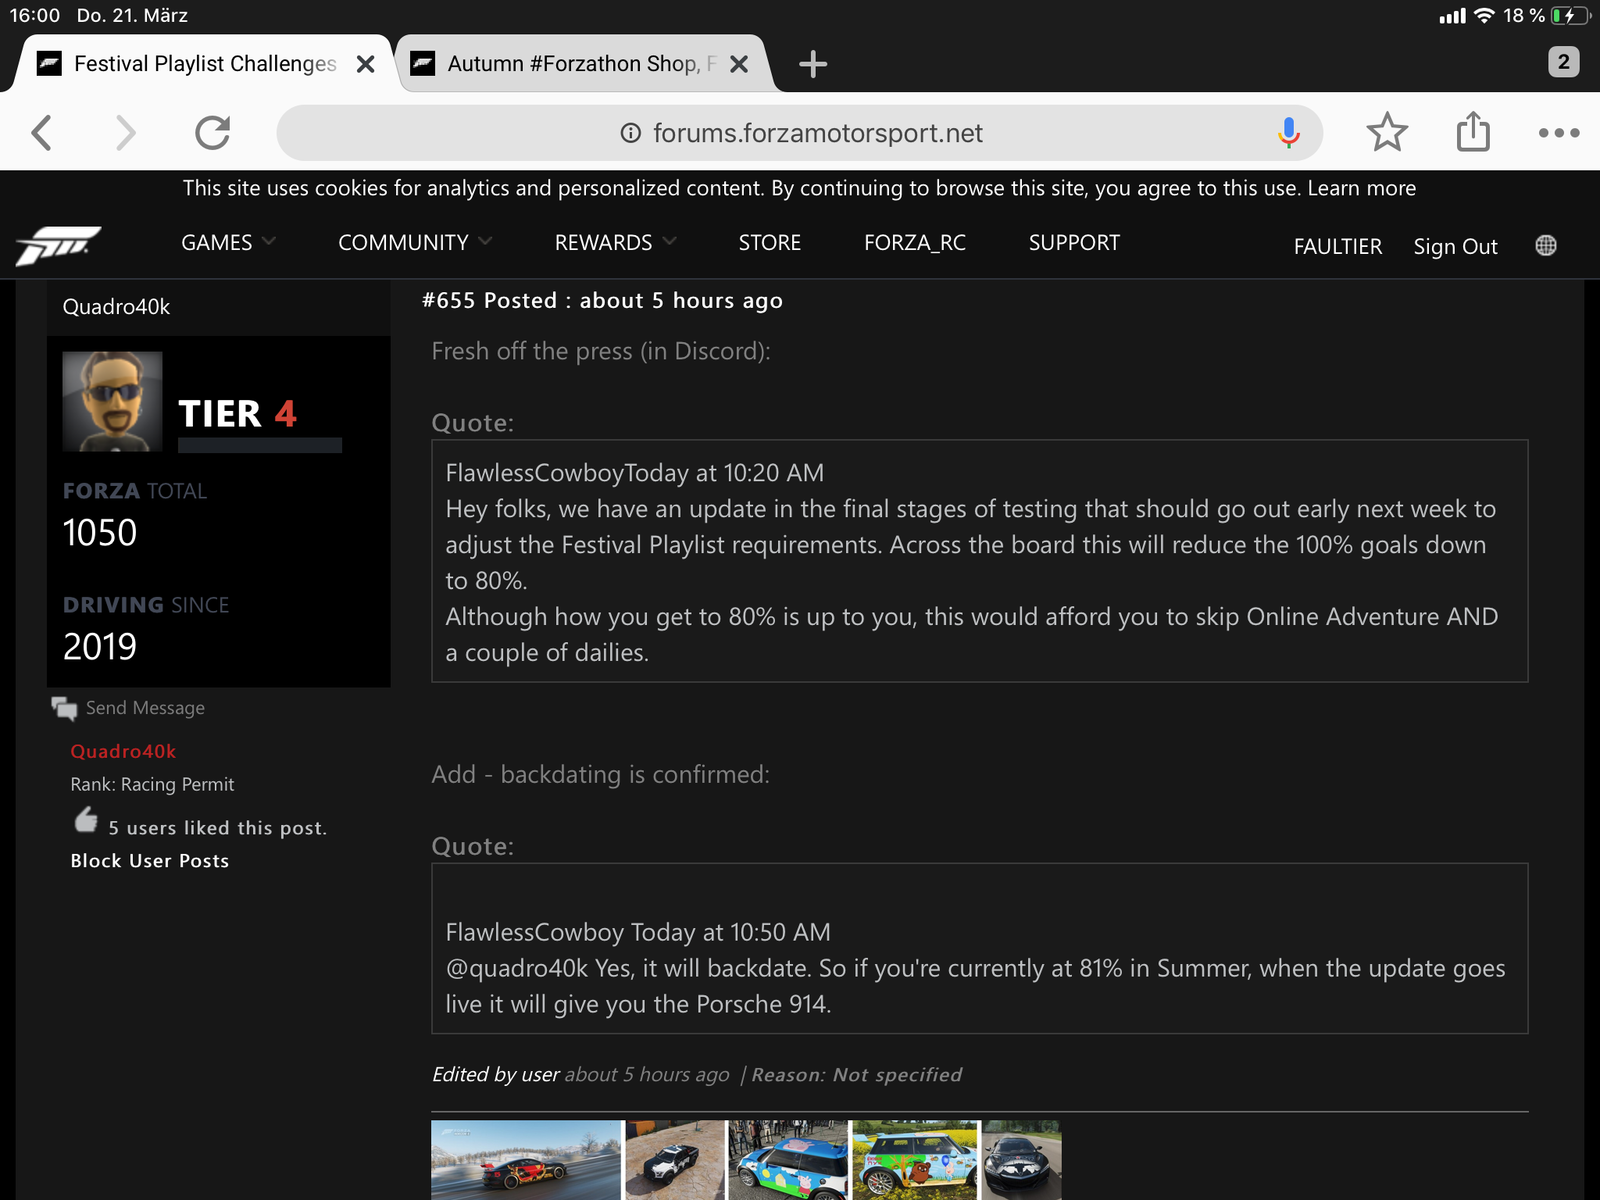Open the SUPPORT menu item
This screenshot has width=1600, height=1200.
point(1074,242)
